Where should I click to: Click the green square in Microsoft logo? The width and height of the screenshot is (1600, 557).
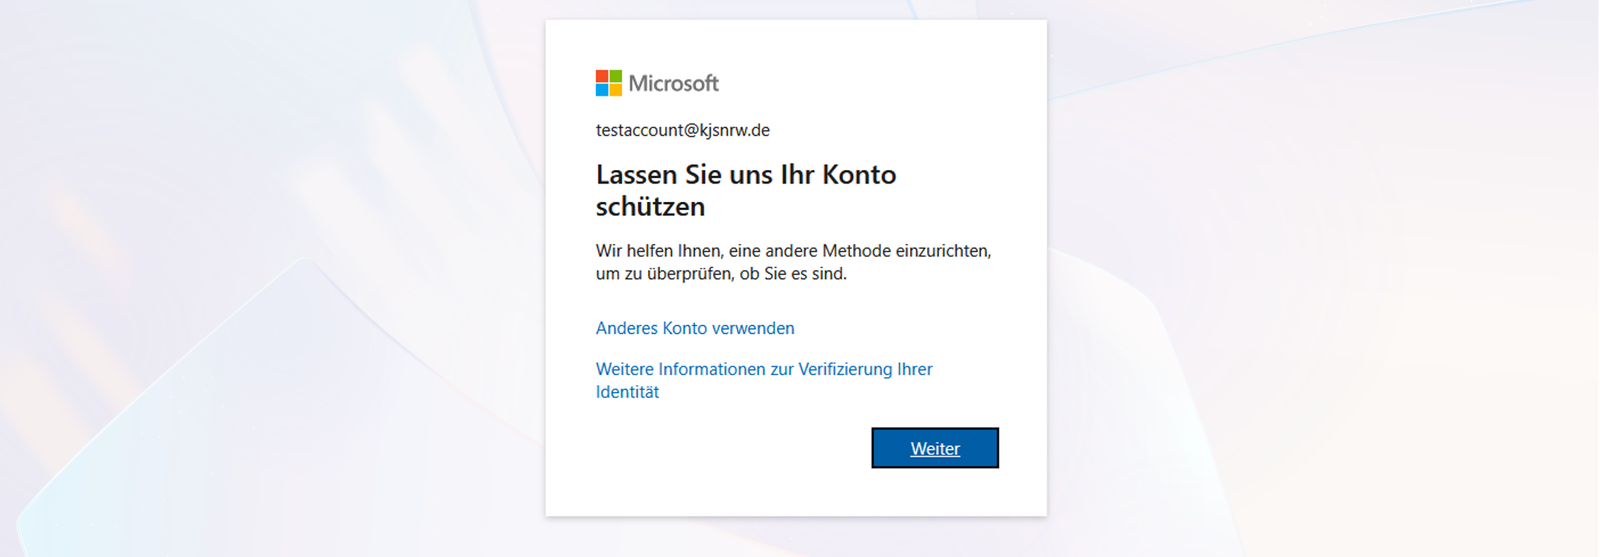tap(615, 76)
